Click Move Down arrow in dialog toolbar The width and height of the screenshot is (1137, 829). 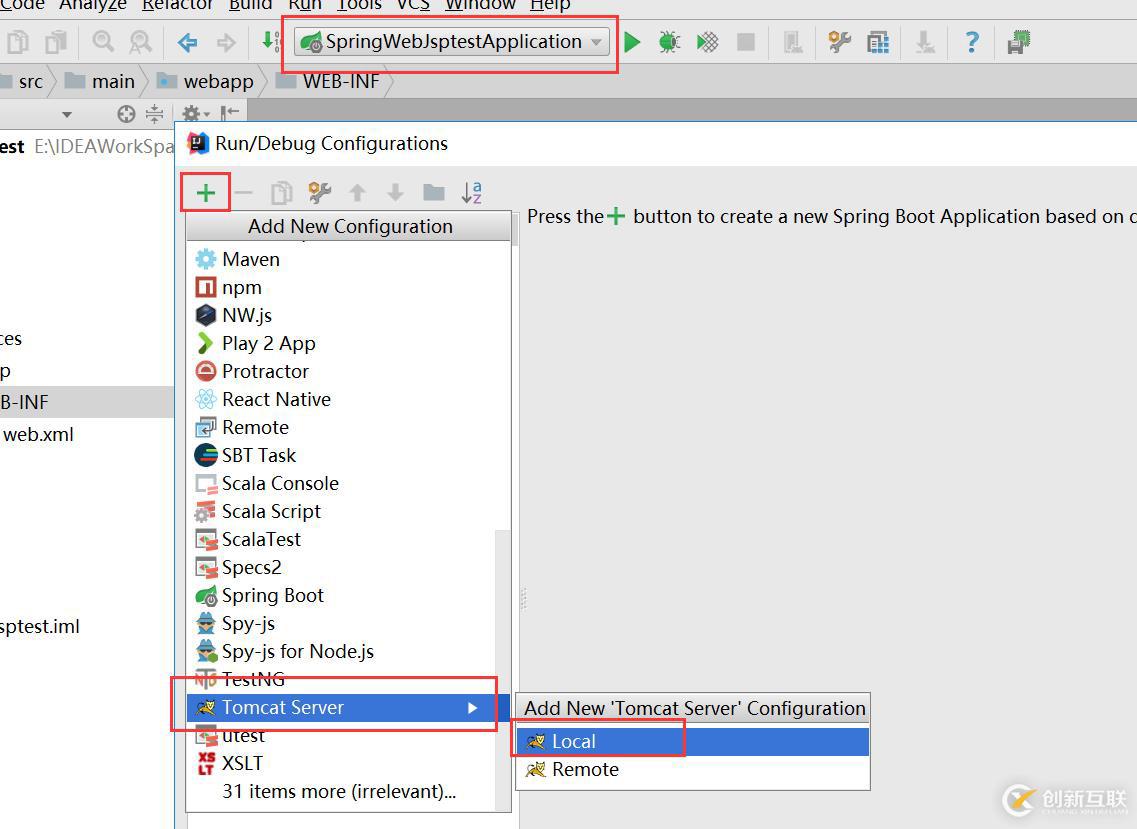coord(395,192)
